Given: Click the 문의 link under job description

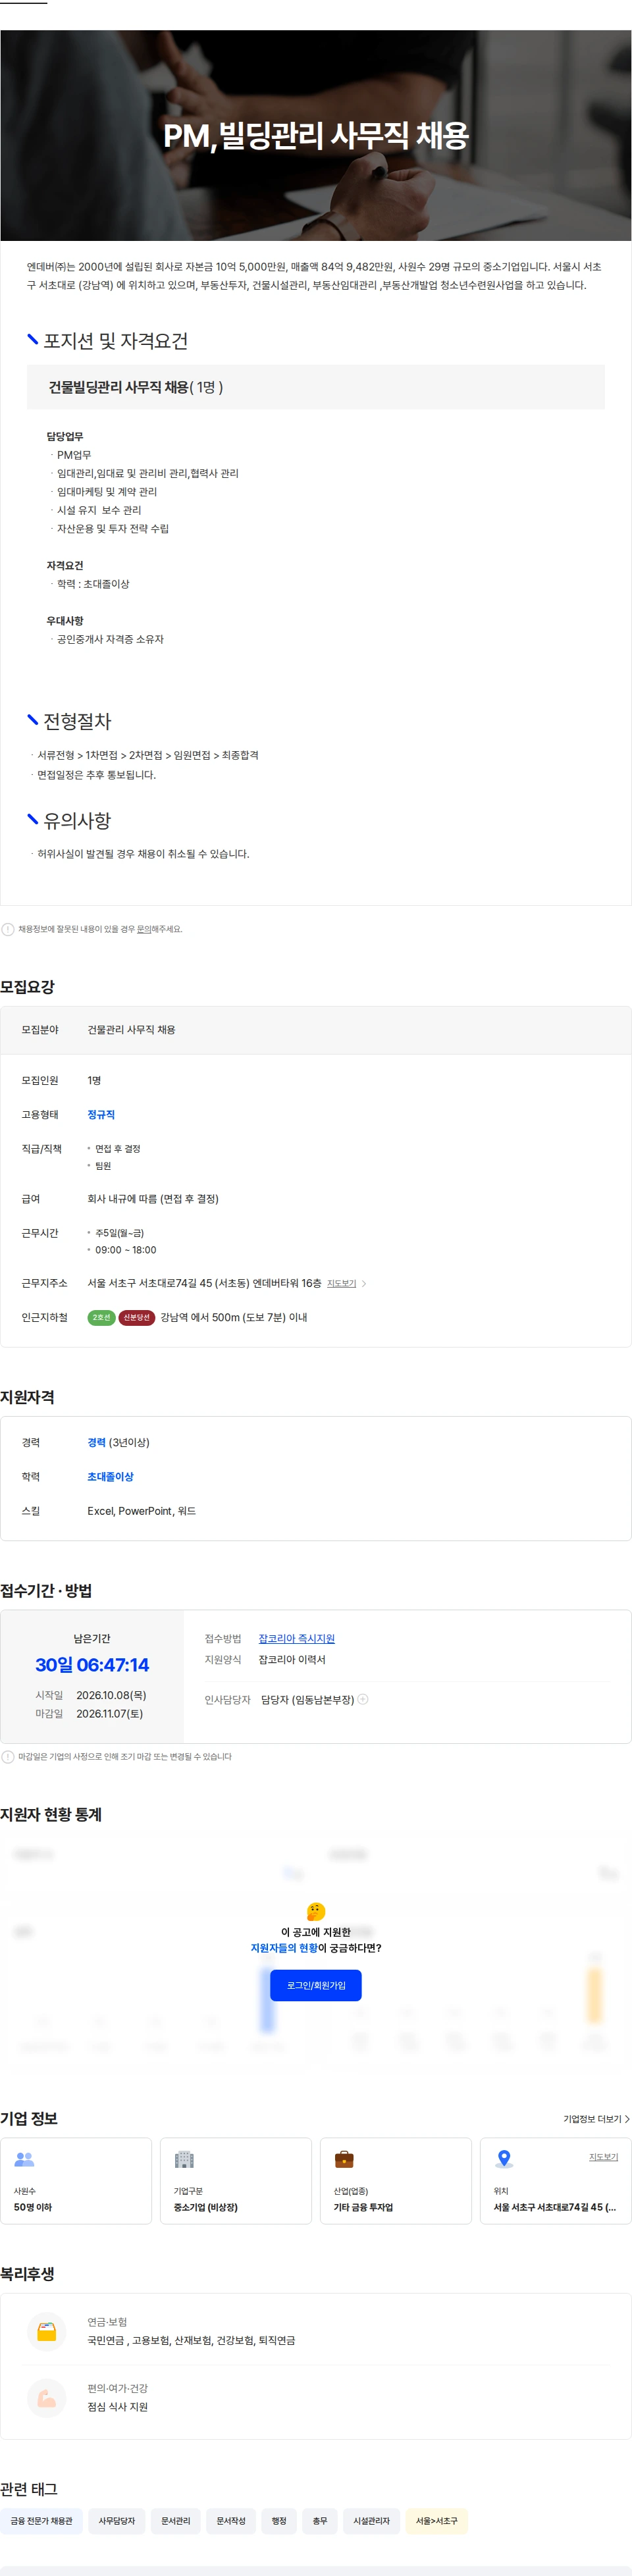Looking at the screenshot, I should pyautogui.click(x=144, y=929).
